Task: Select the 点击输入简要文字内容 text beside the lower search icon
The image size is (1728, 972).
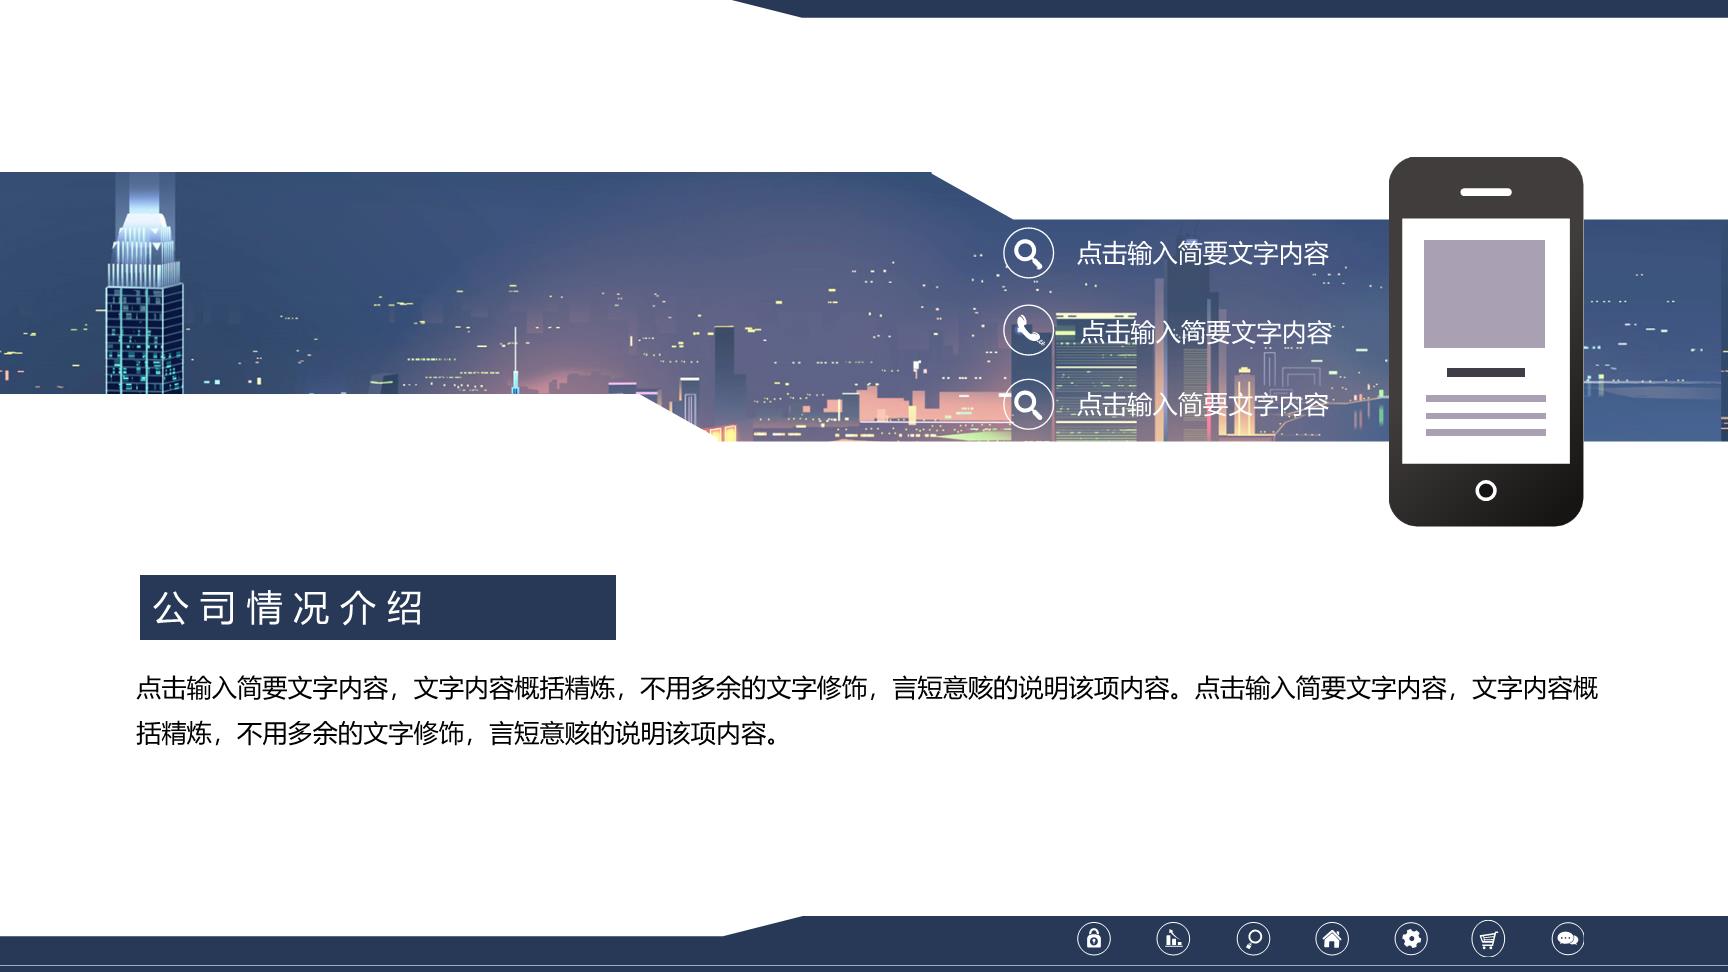Action: pos(1202,405)
